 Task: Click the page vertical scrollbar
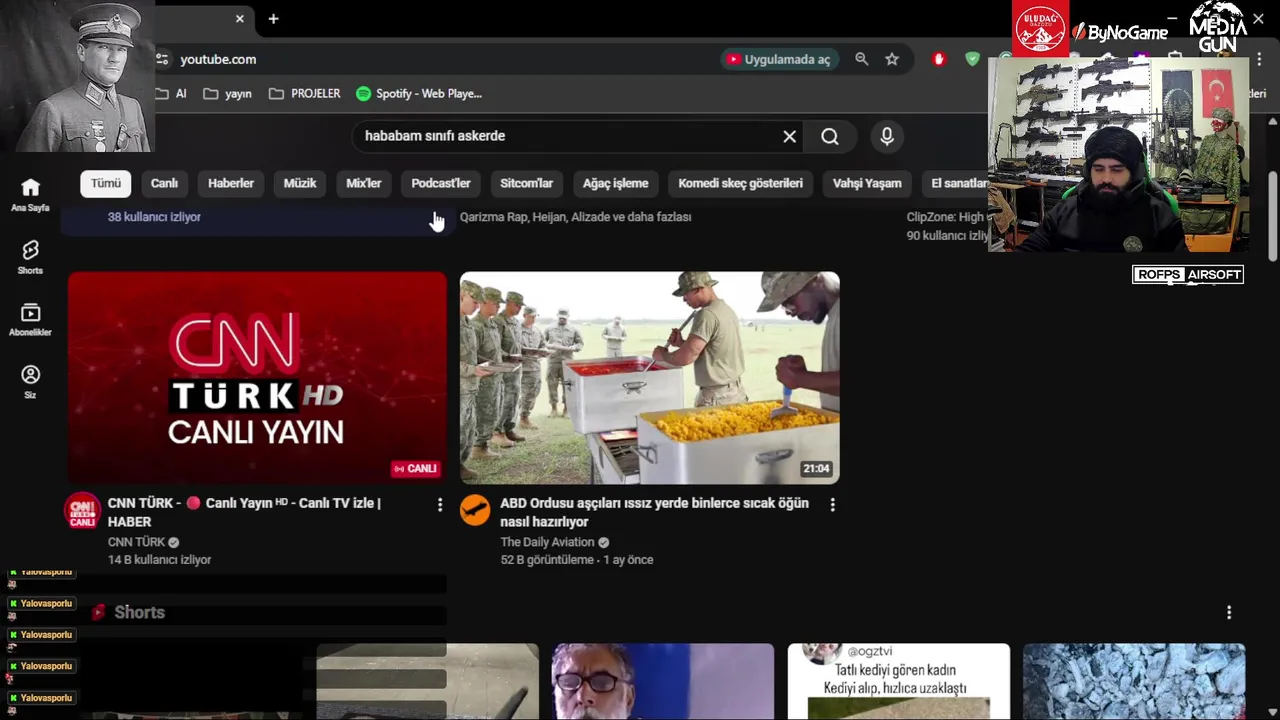click(1272, 217)
